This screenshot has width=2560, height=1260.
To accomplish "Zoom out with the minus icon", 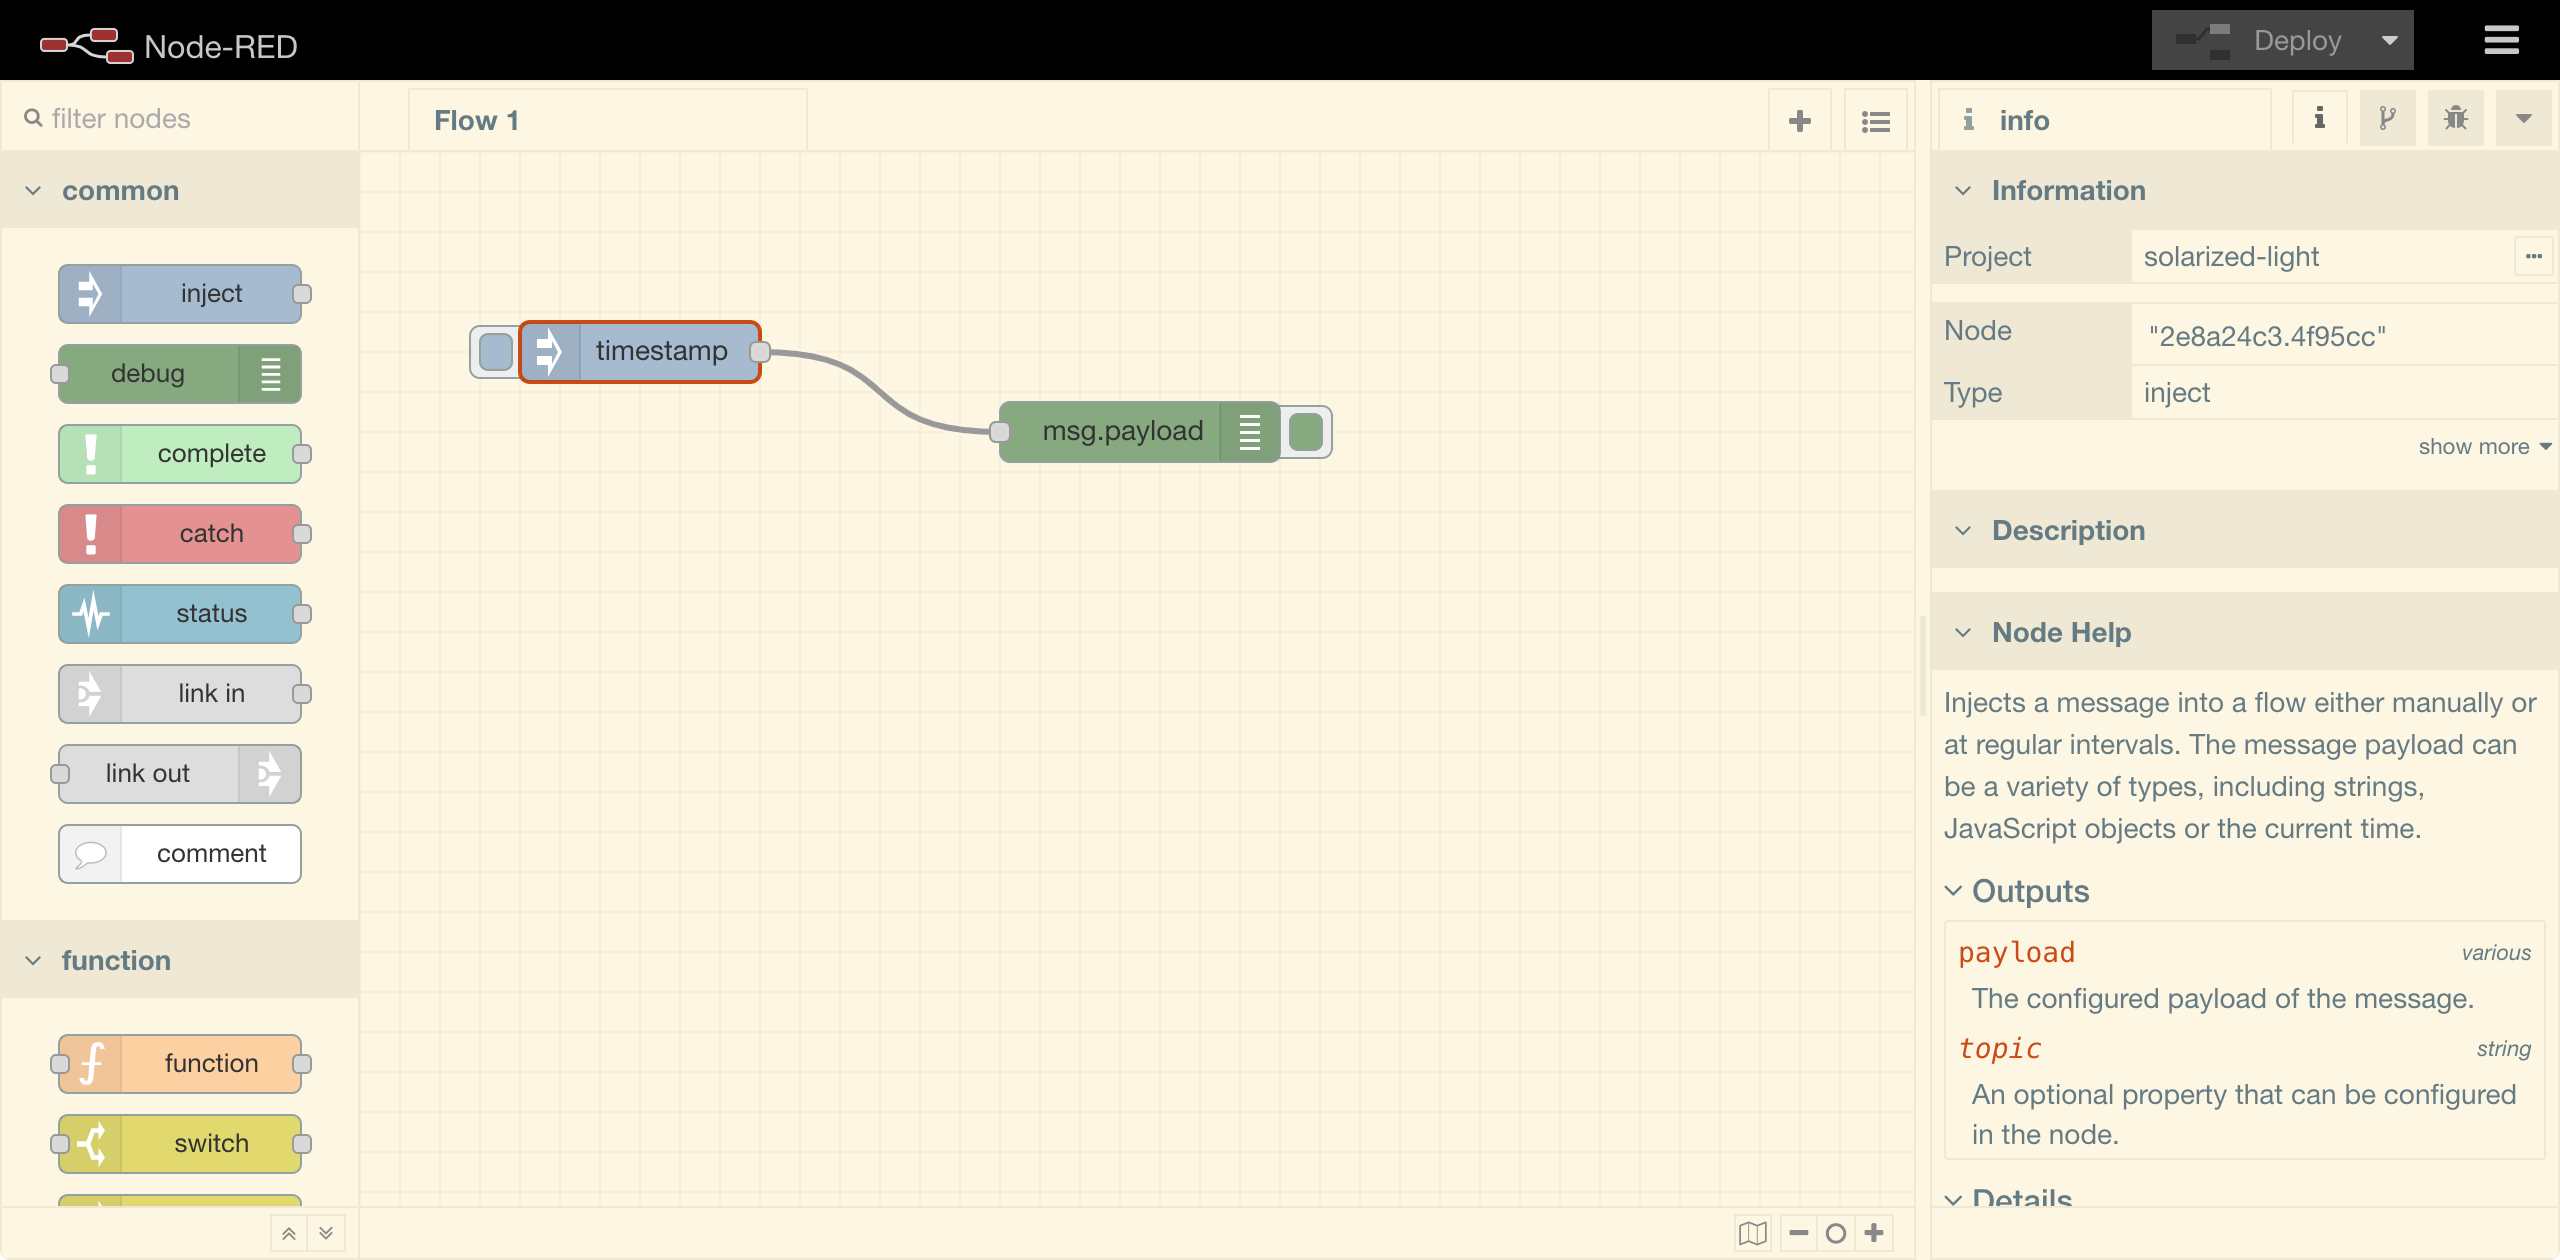I will point(1799,1233).
